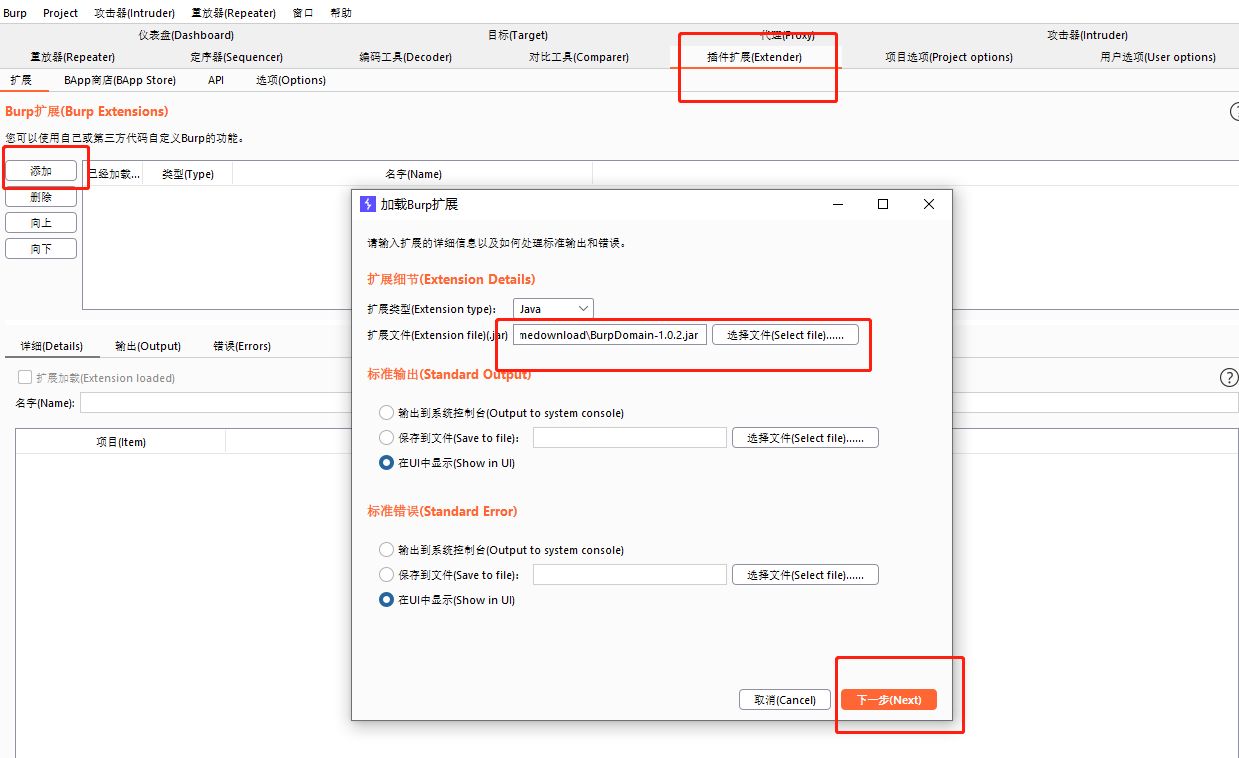Image resolution: width=1239 pixels, height=758 pixels.
Task: Maximize the Load Burp Extension dialog
Action: [x=883, y=204]
